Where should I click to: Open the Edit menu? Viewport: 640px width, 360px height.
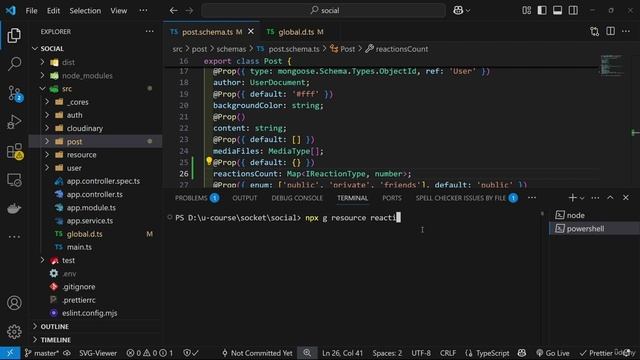[x=53, y=11]
